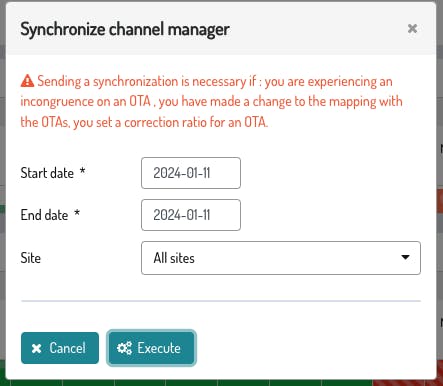Select the 'All sites' combo box text
This screenshot has height=386, width=443.
[174, 258]
